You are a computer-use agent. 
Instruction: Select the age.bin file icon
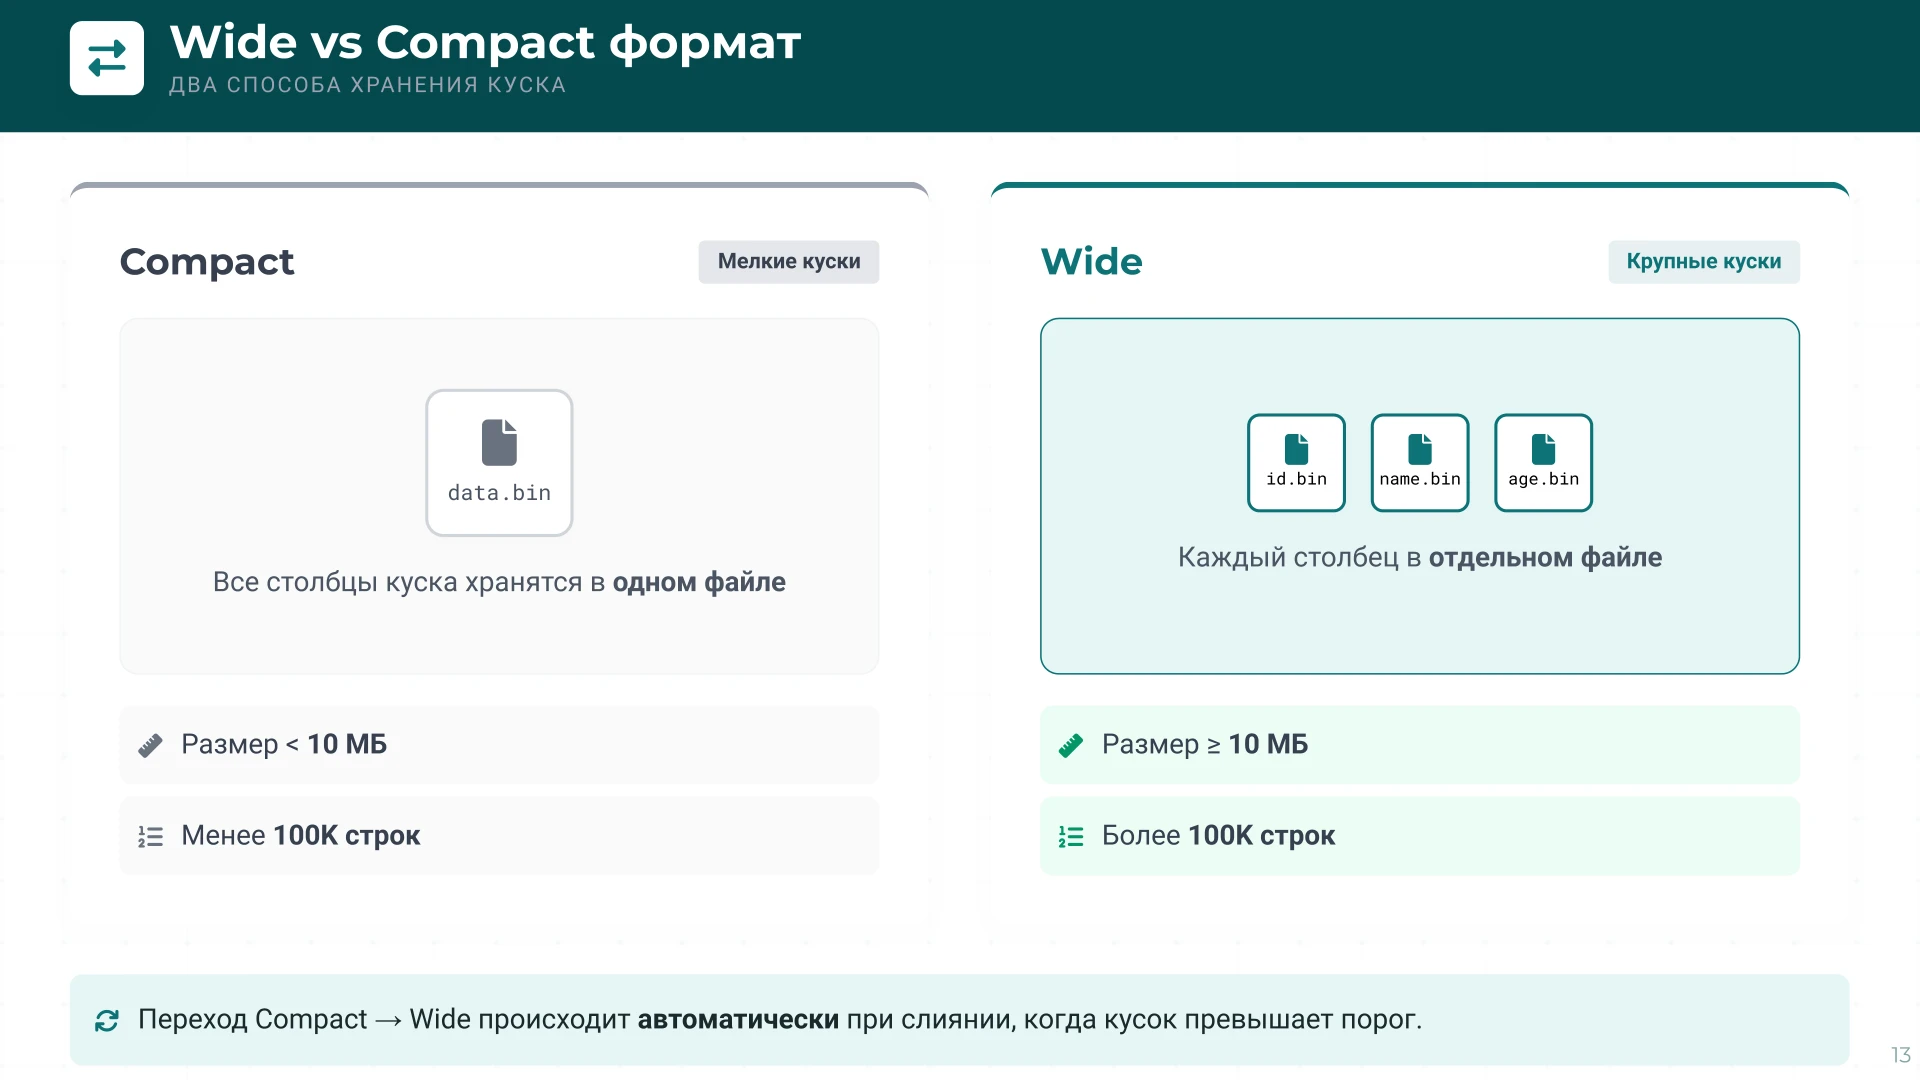(1544, 463)
